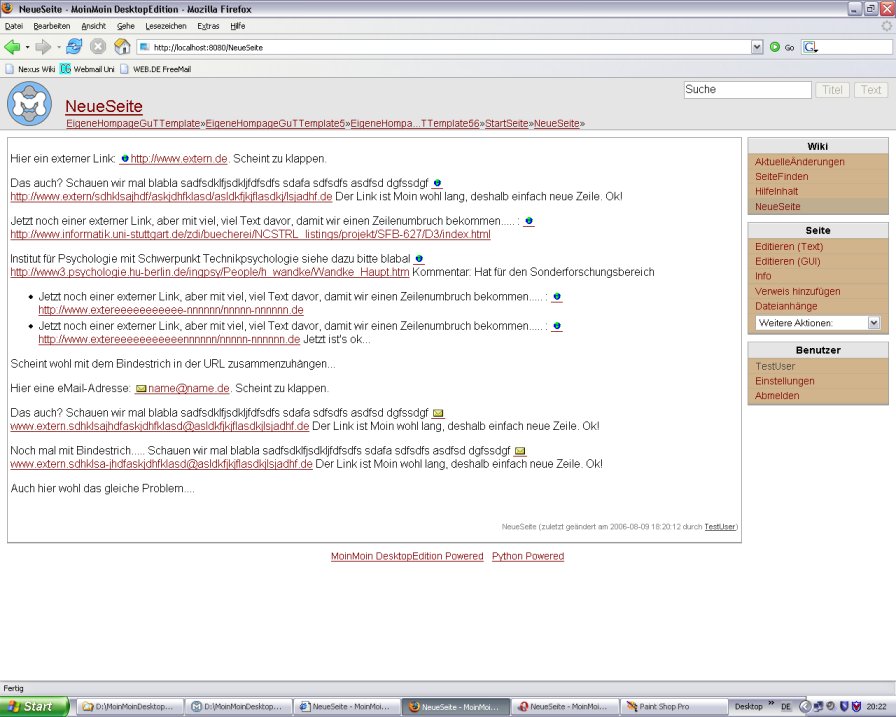Click the forward navigation arrow
The width and height of the screenshot is (896, 717).
pos(42,47)
